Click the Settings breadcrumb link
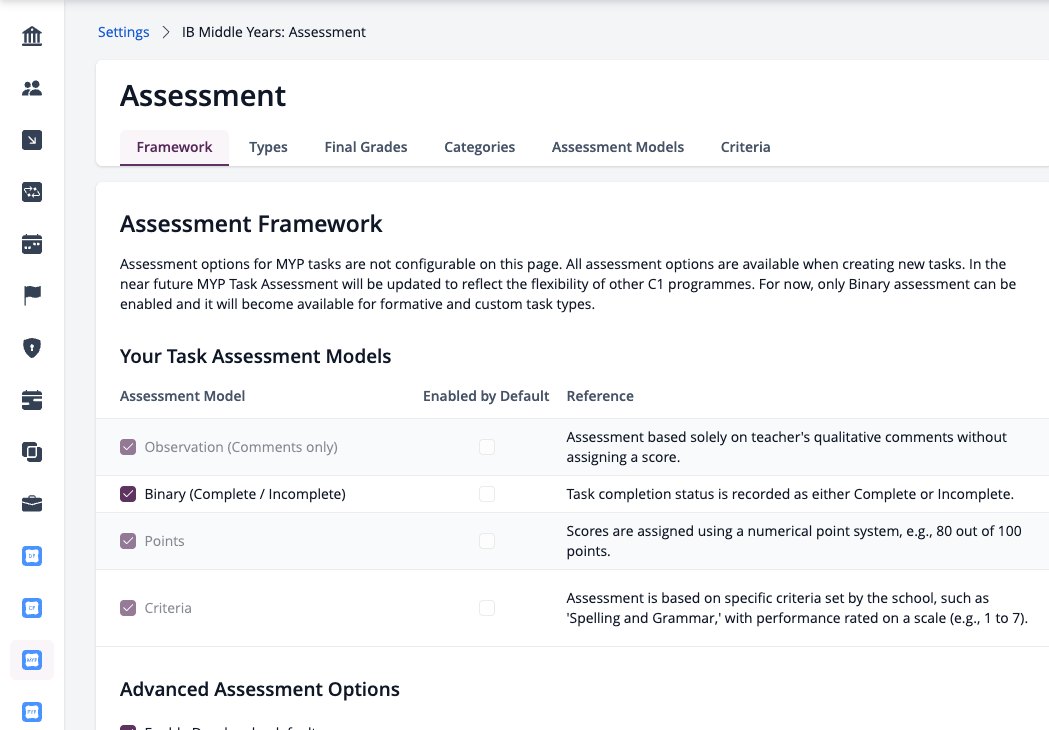1049x730 pixels. [124, 32]
